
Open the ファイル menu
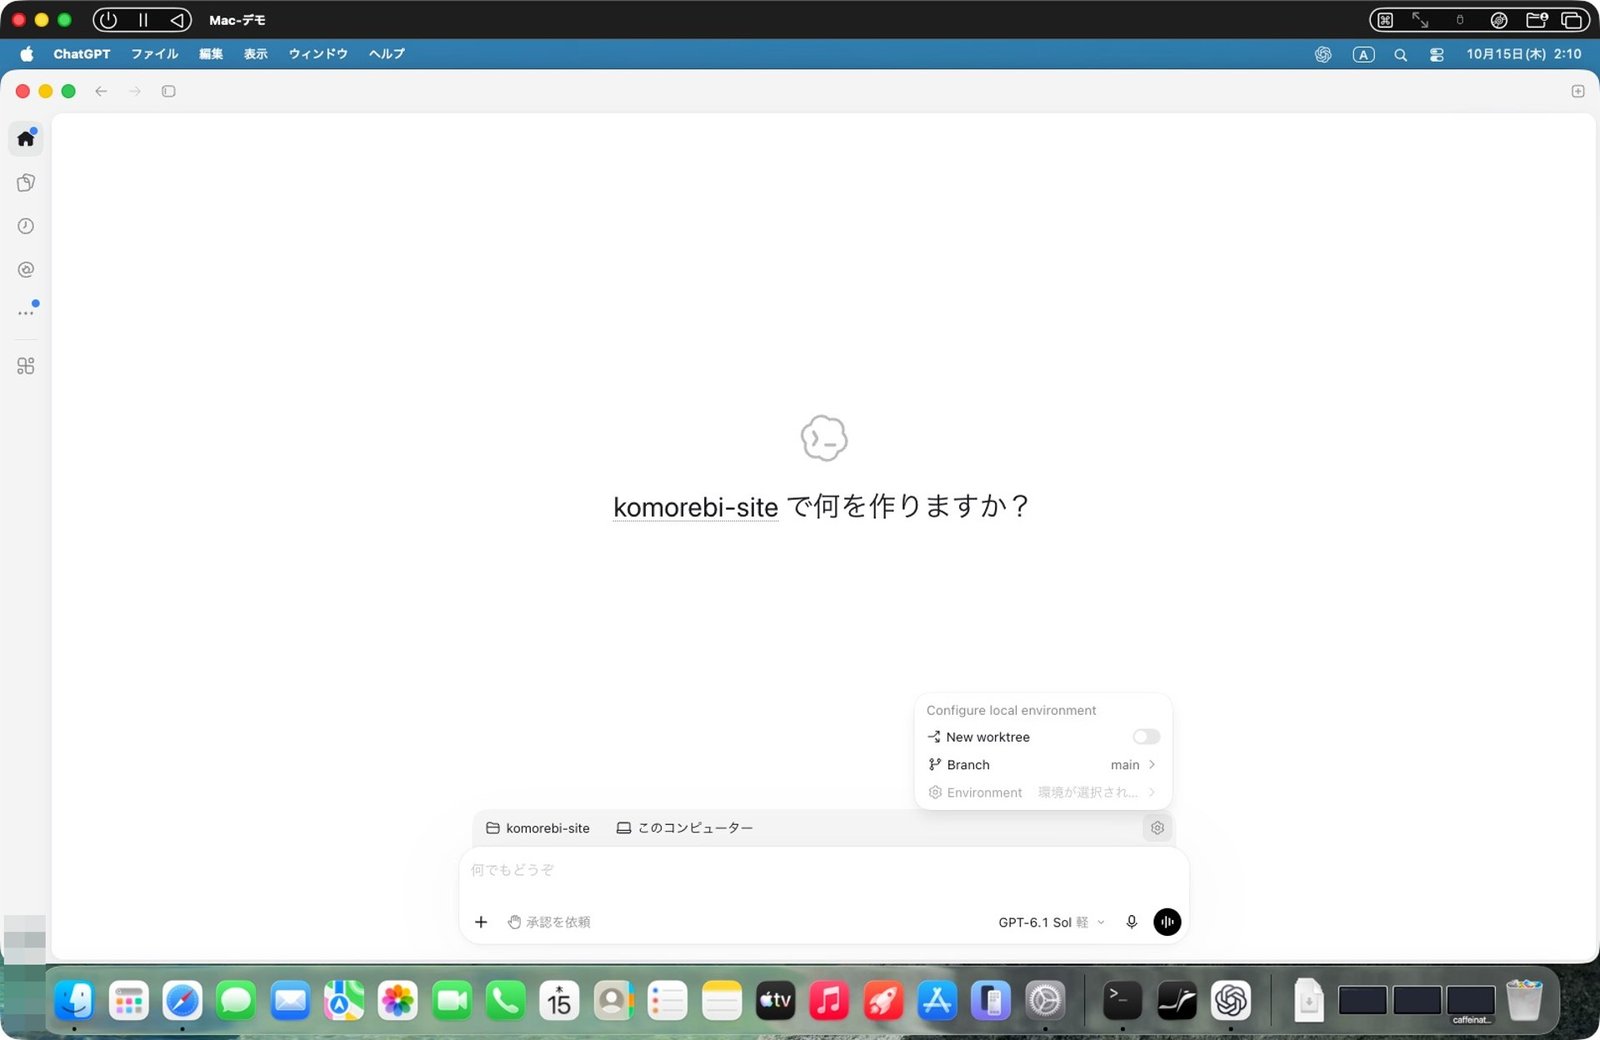point(155,54)
